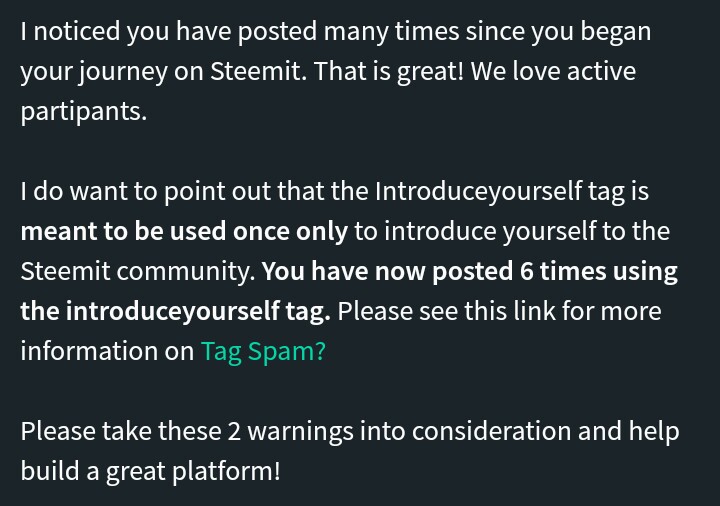Click 'your journey on Steemit.' text

163,71
